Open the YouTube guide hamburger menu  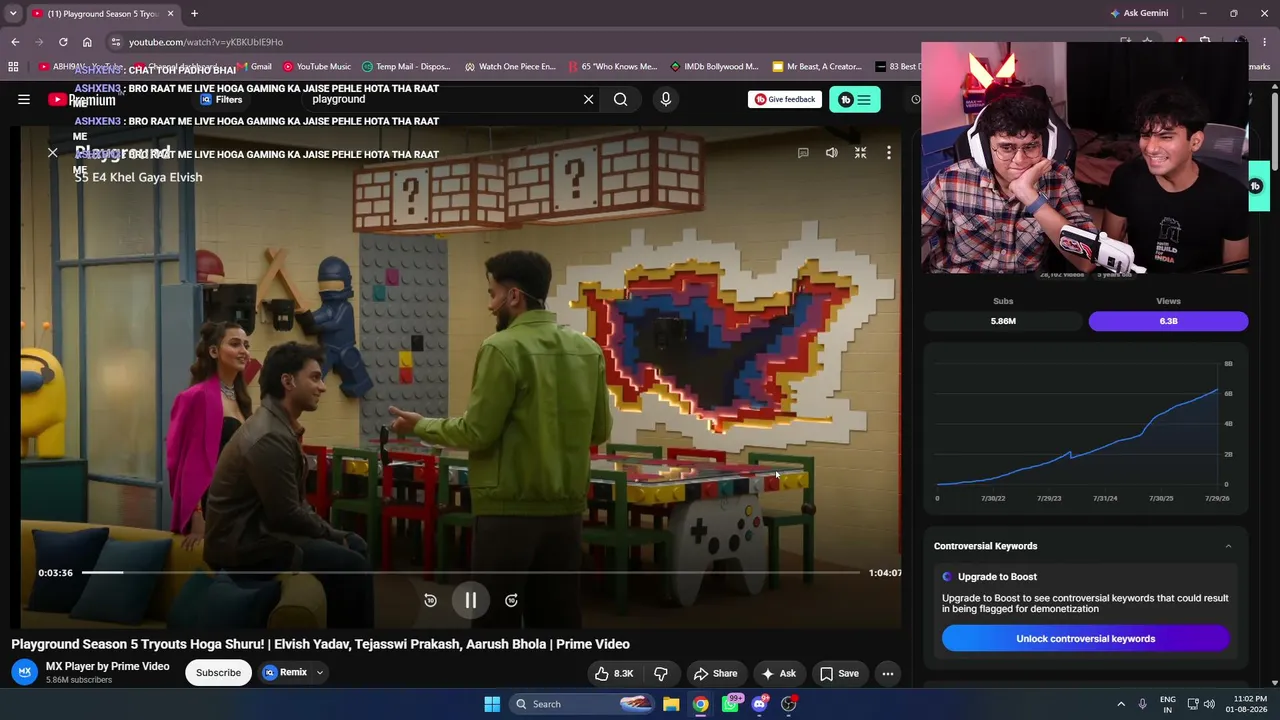(x=24, y=99)
